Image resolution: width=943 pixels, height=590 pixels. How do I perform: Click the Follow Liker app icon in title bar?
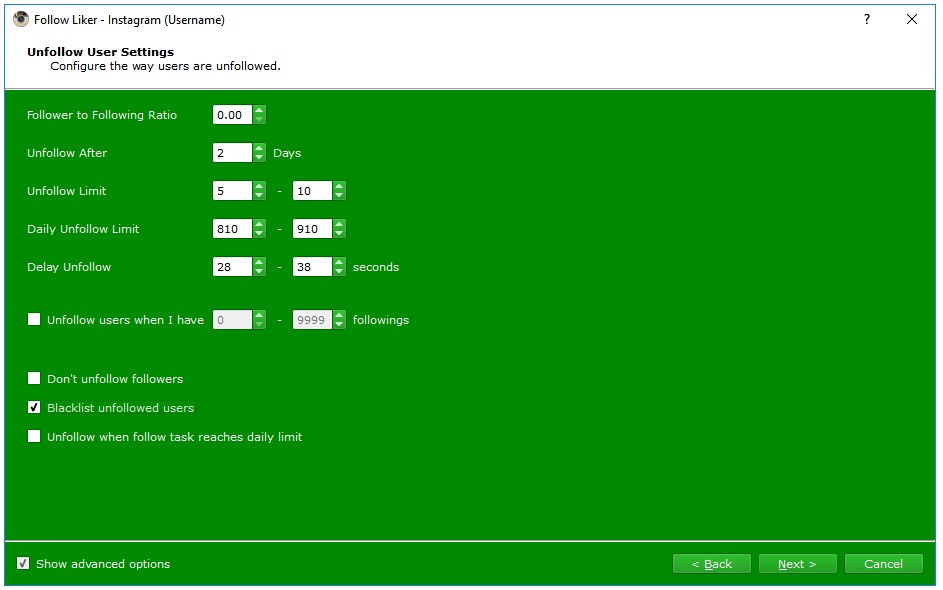pyautogui.click(x=20, y=19)
